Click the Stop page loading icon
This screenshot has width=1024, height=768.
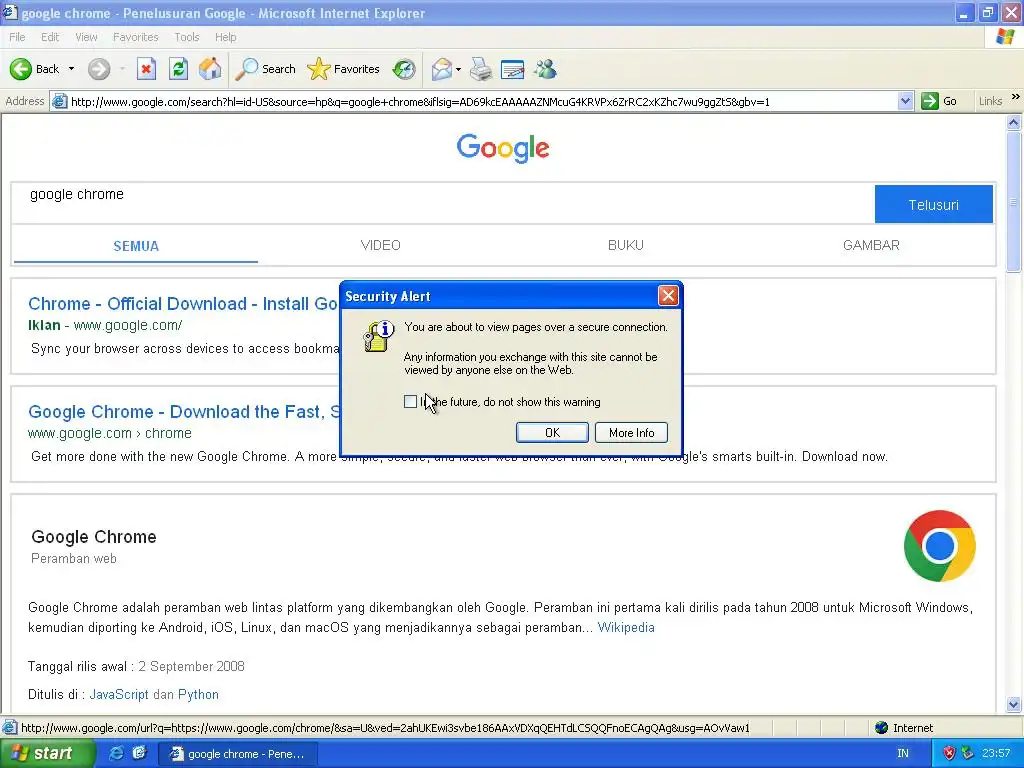click(146, 69)
